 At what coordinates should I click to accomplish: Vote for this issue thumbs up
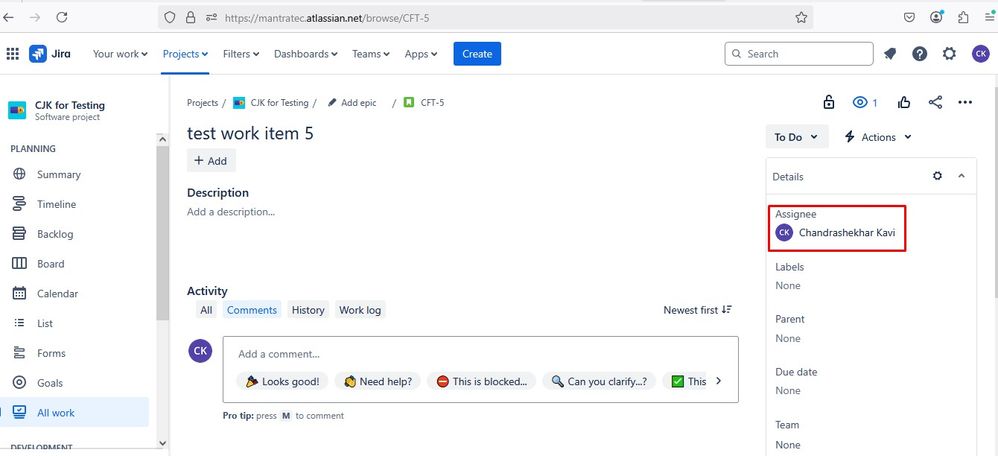click(x=904, y=103)
